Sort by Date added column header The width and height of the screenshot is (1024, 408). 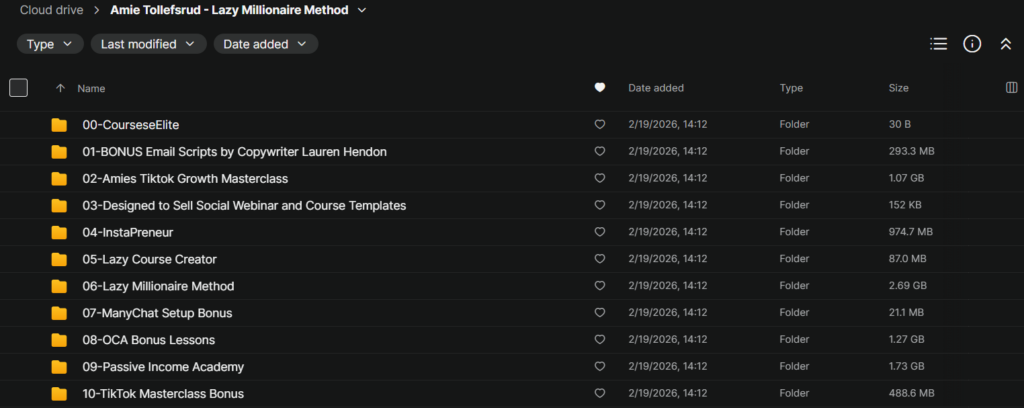click(655, 88)
